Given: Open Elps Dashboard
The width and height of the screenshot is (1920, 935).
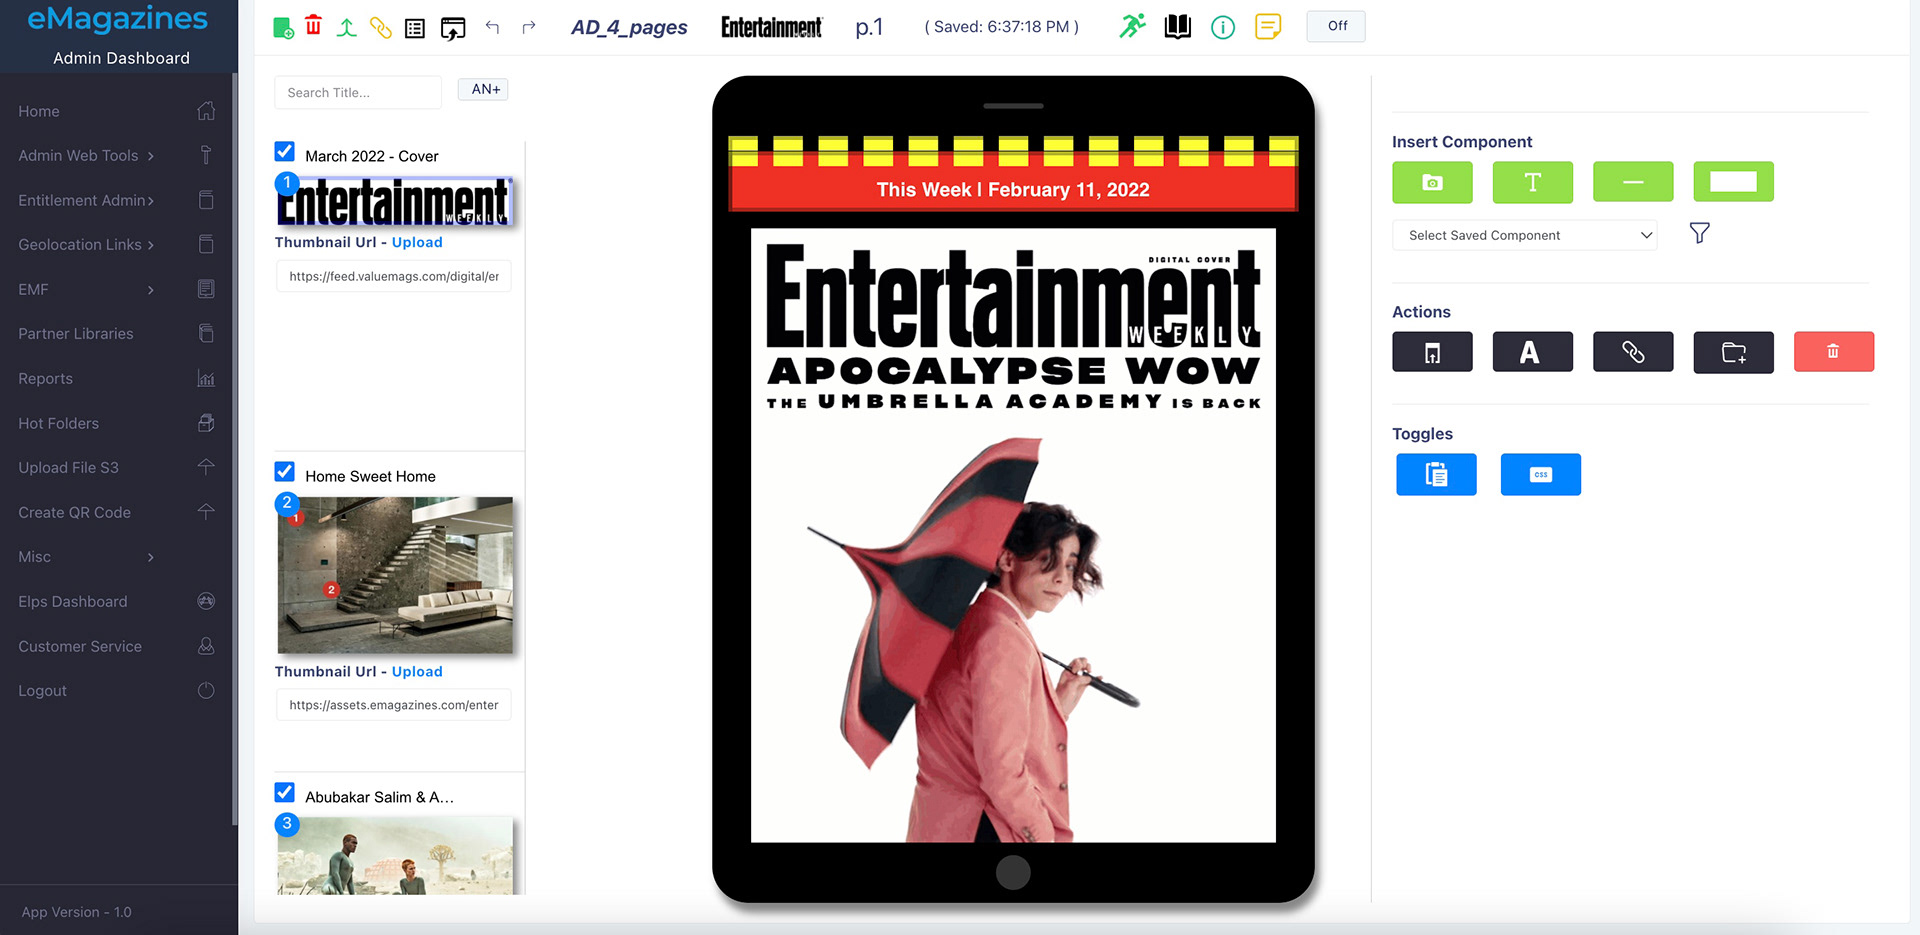Looking at the screenshot, I should [x=117, y=602].
